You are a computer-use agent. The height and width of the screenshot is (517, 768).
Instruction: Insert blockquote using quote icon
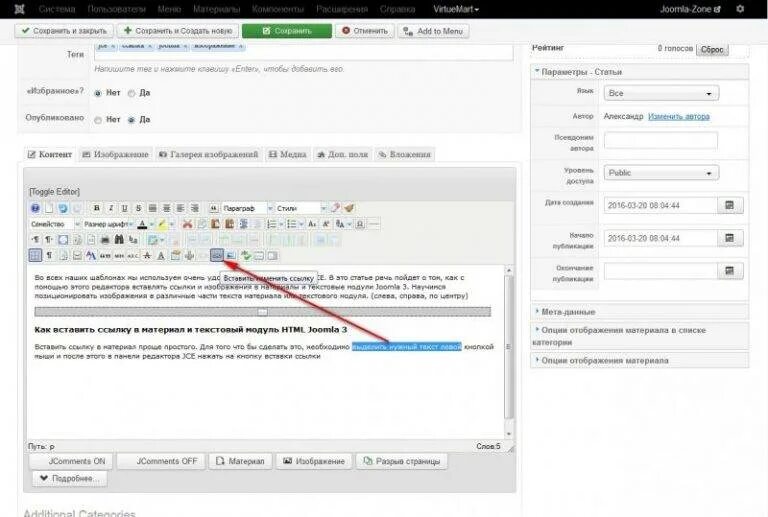[214, 208]
